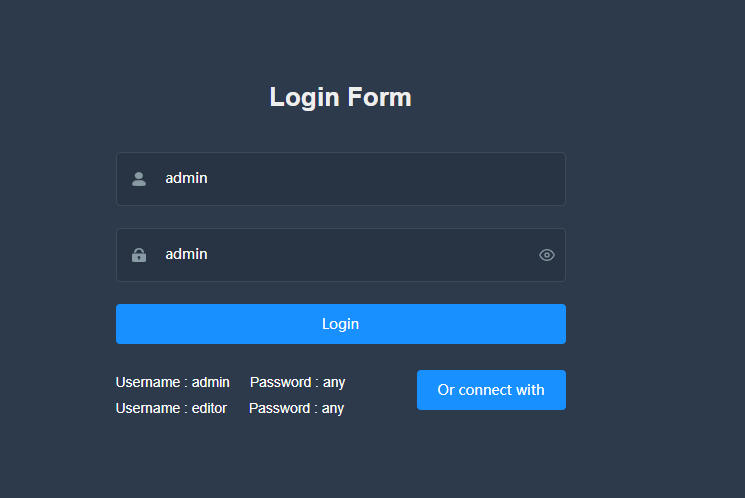Place cursor on admin text in password box
Viewport: 745px width, 498px height.
[x=186, y=254]
